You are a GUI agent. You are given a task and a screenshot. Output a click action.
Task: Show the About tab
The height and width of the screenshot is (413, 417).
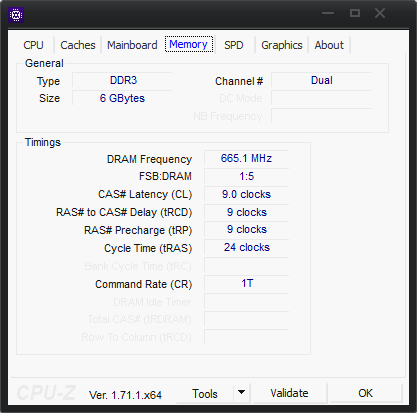[329, 45]
